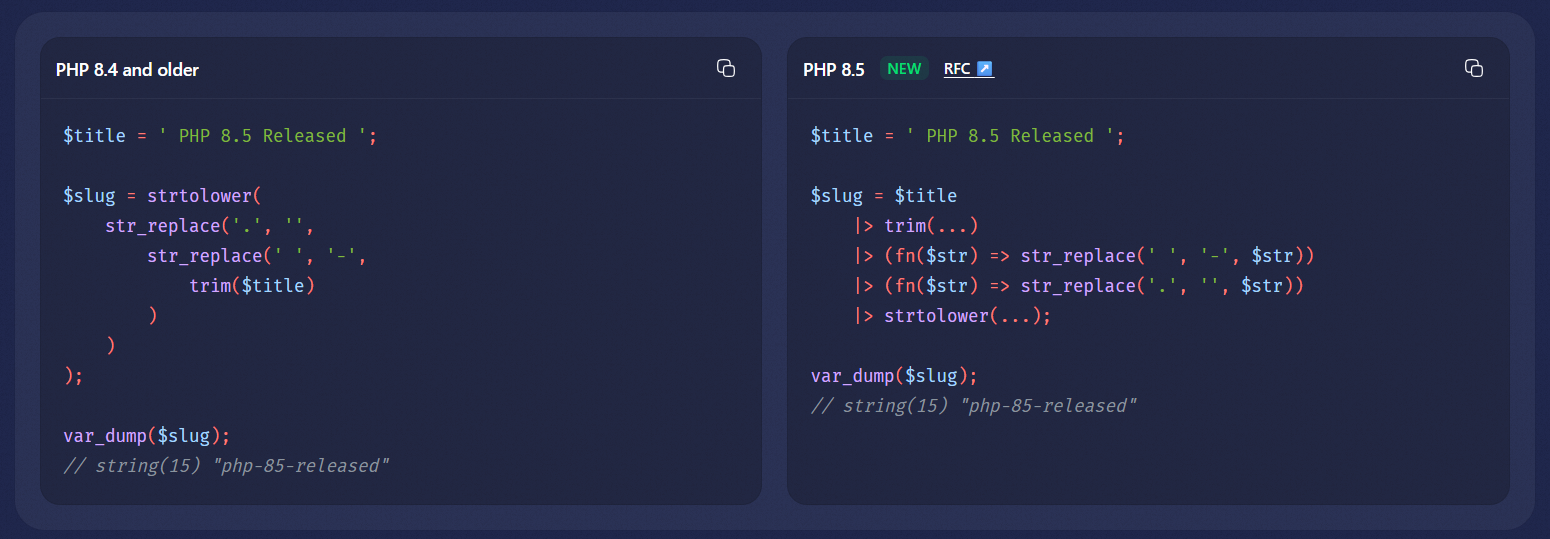Click the trim($title) line in left code

252,286
